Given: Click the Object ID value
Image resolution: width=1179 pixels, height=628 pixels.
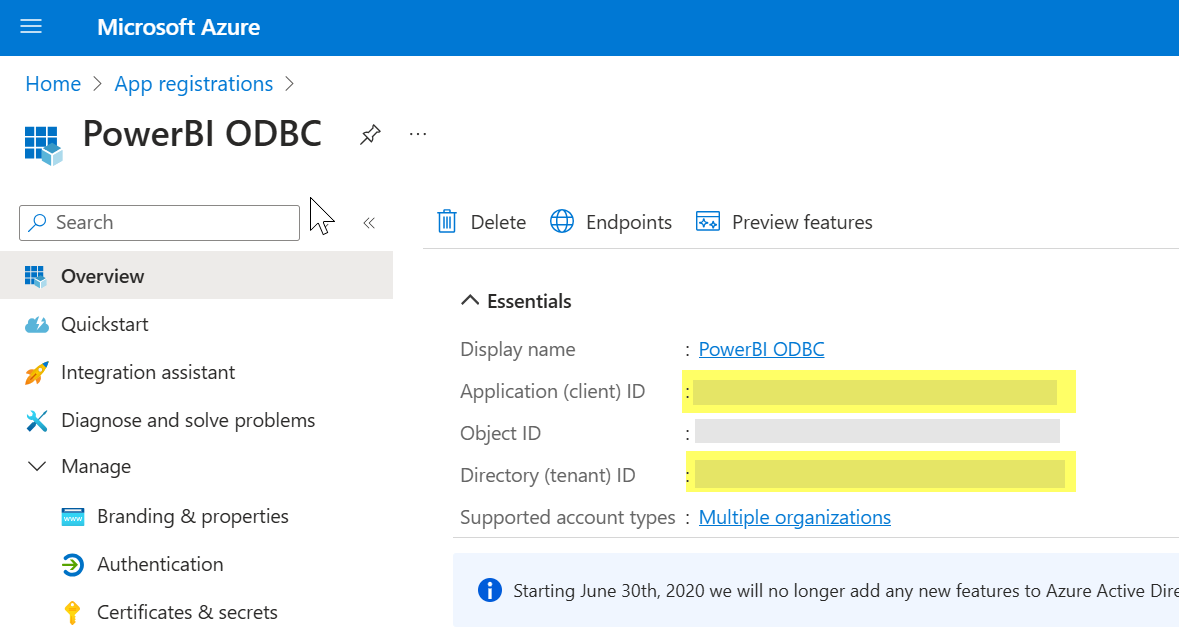Looking at the screenshot, I should point(877,431).
